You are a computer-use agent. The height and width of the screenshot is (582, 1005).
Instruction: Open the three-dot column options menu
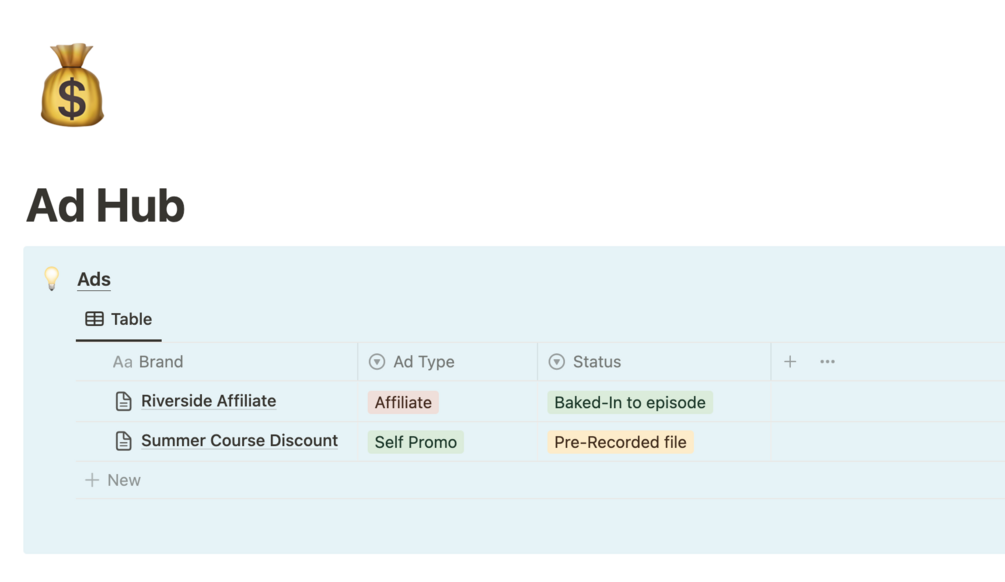pos(827,362)
